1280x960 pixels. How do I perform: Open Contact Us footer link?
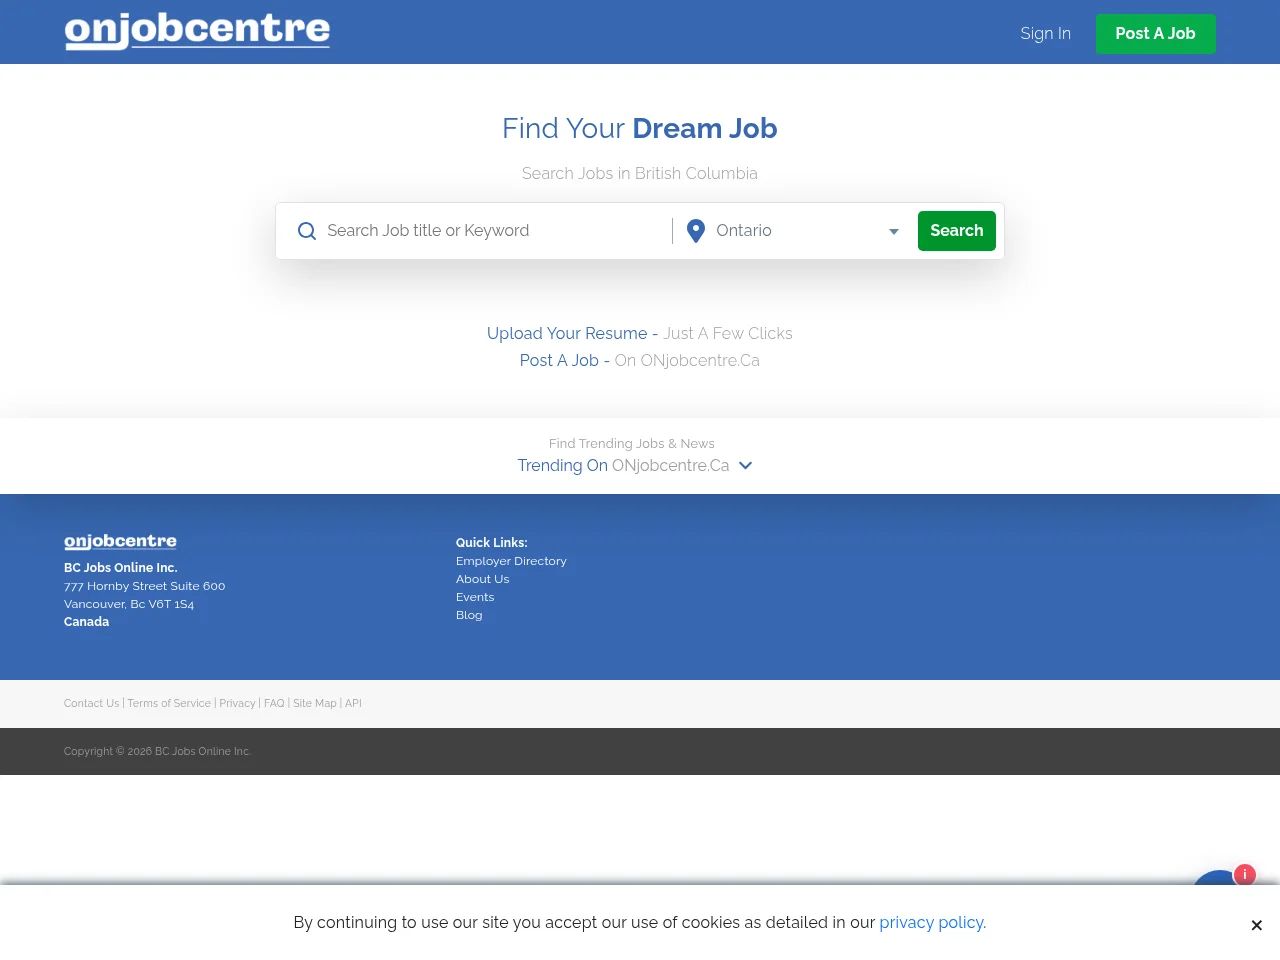(91, 704)
